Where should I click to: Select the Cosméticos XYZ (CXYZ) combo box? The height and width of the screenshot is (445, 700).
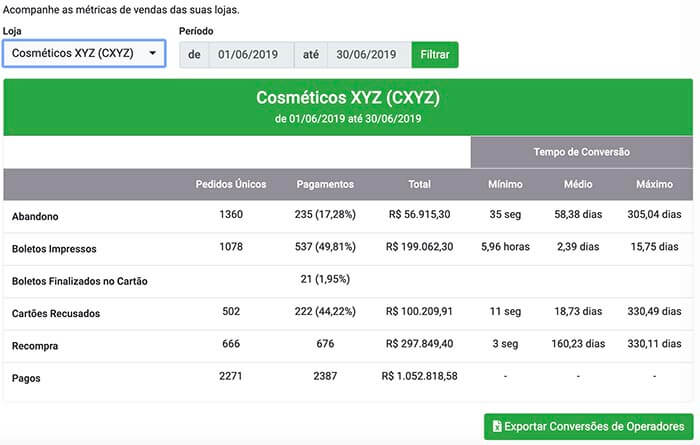tap(84, 53)
